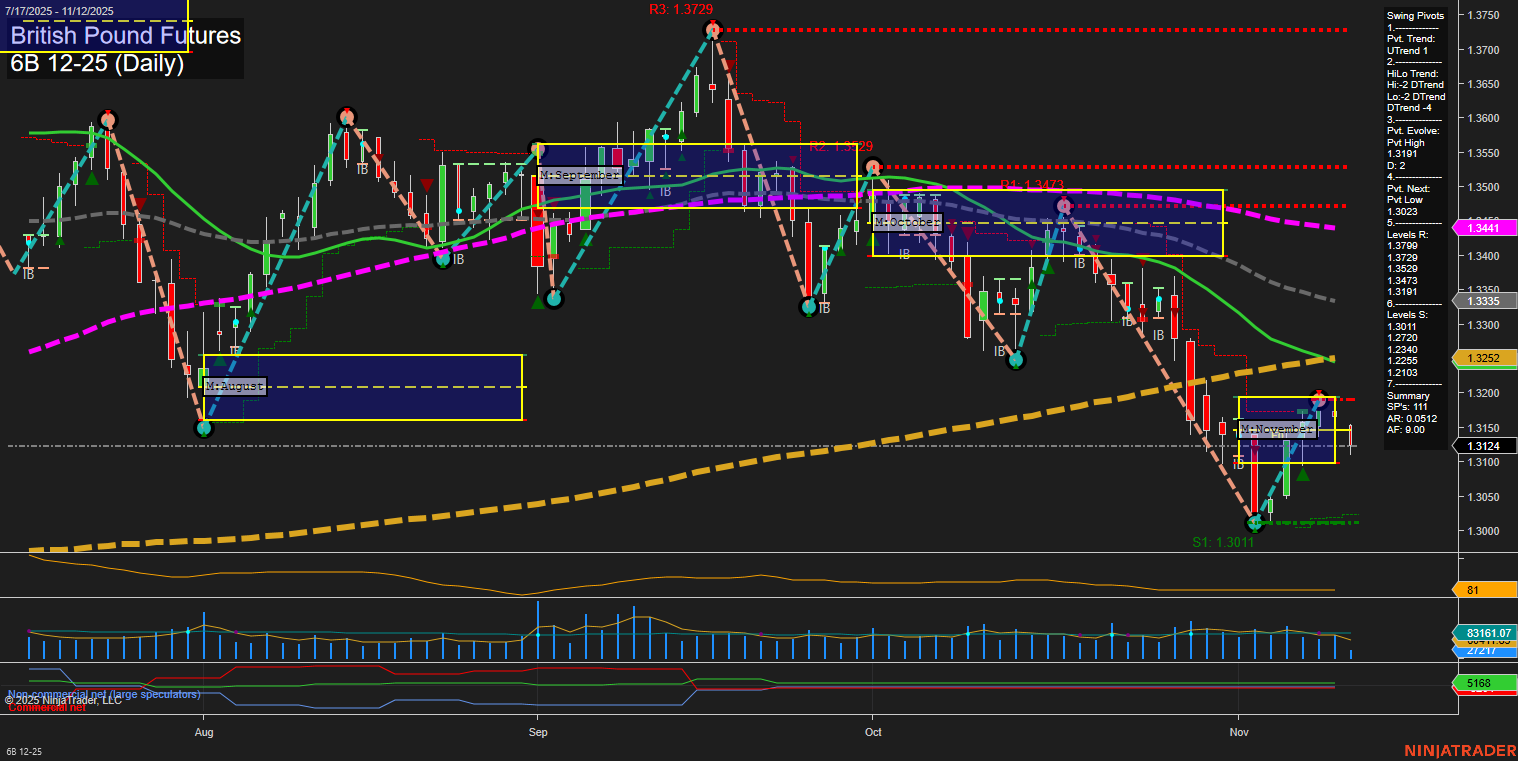Click the 1.3600 price axis tick
The image size is (1518, 761).
(x=1482, y=119)
